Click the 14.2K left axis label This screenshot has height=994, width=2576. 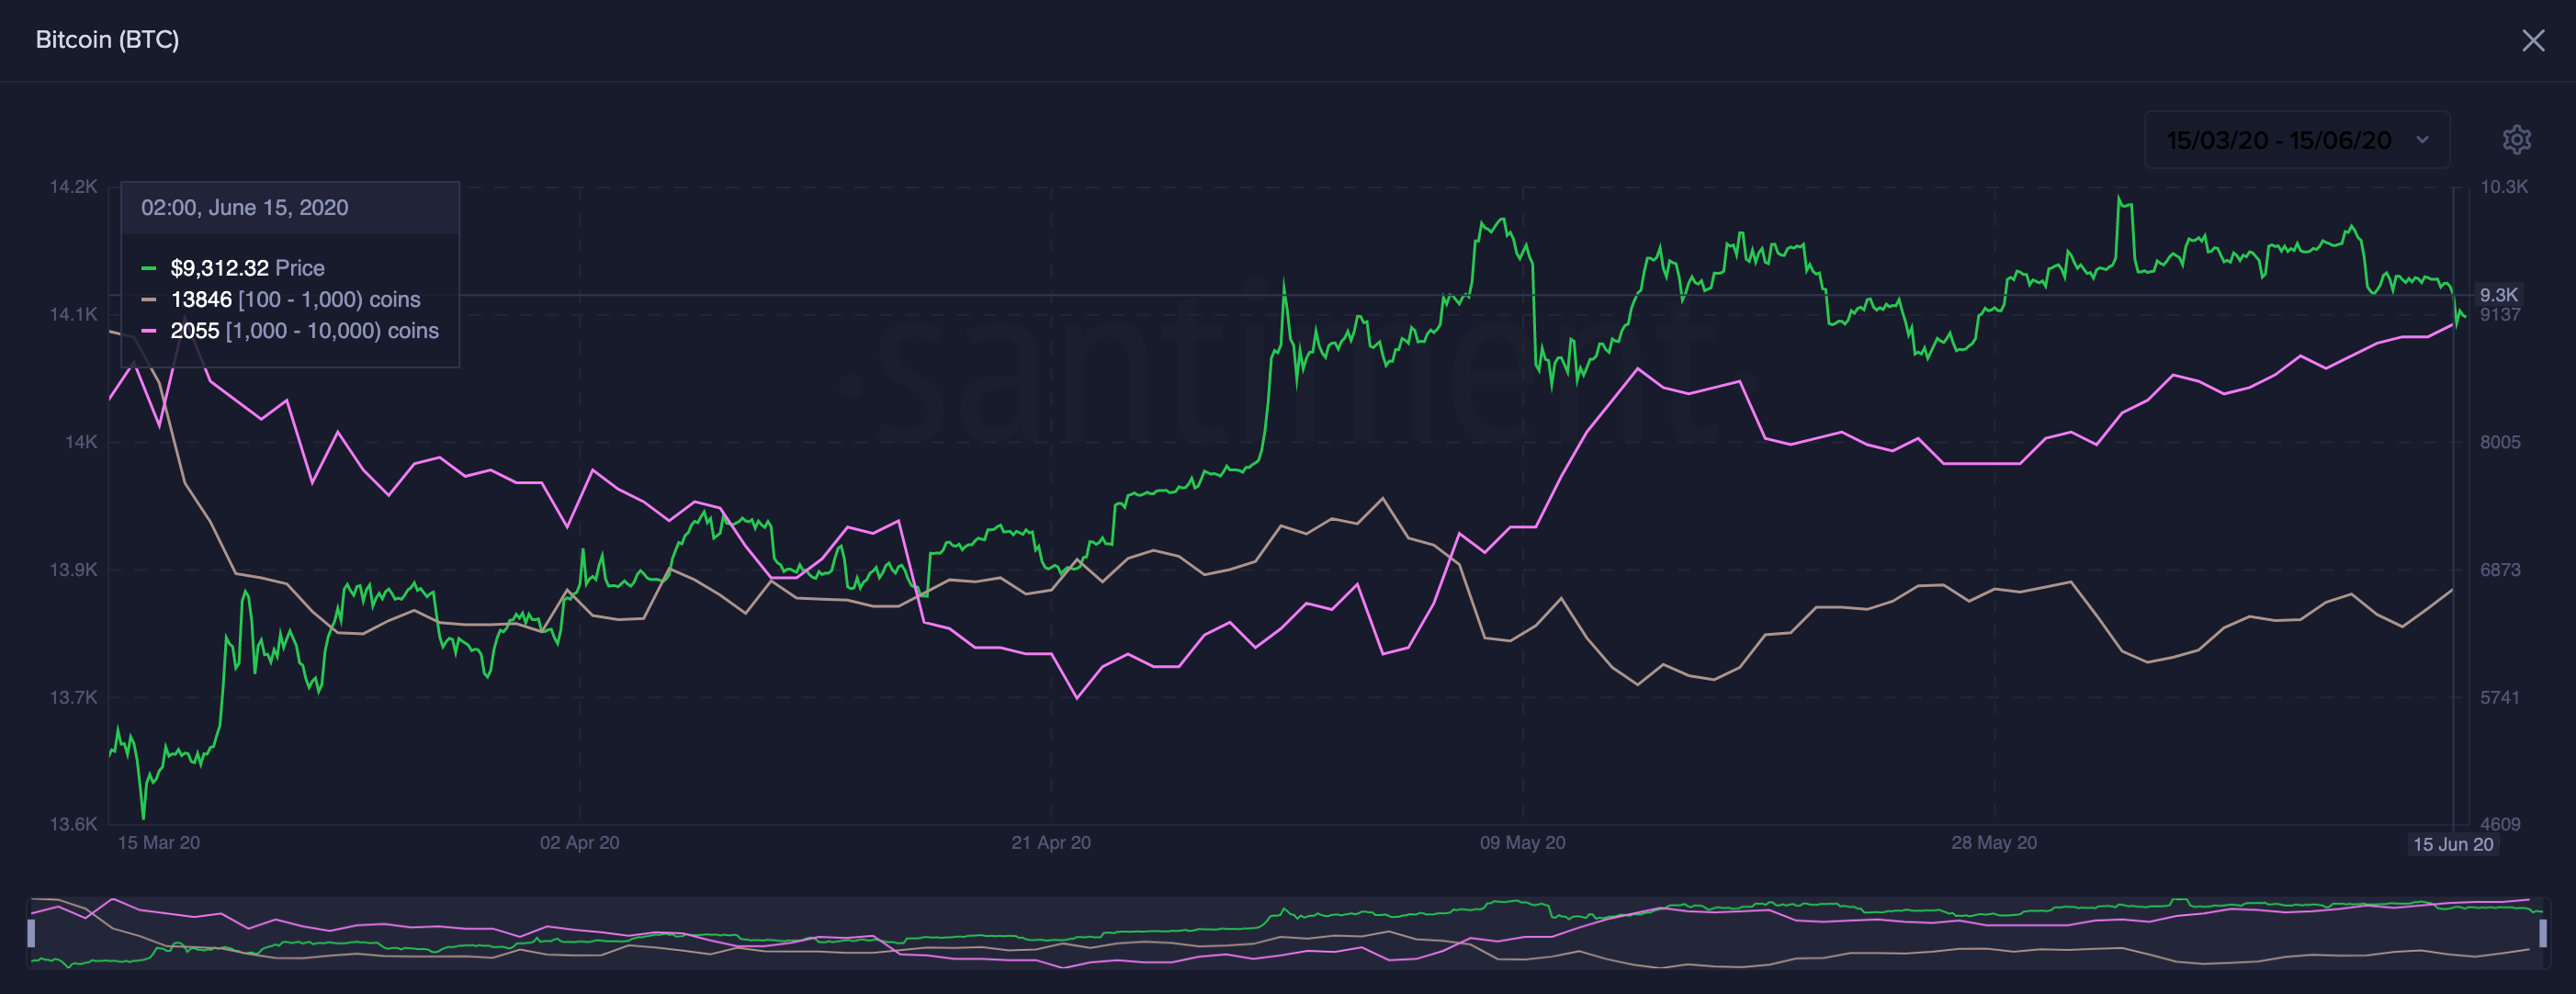[x=74, y=186]
